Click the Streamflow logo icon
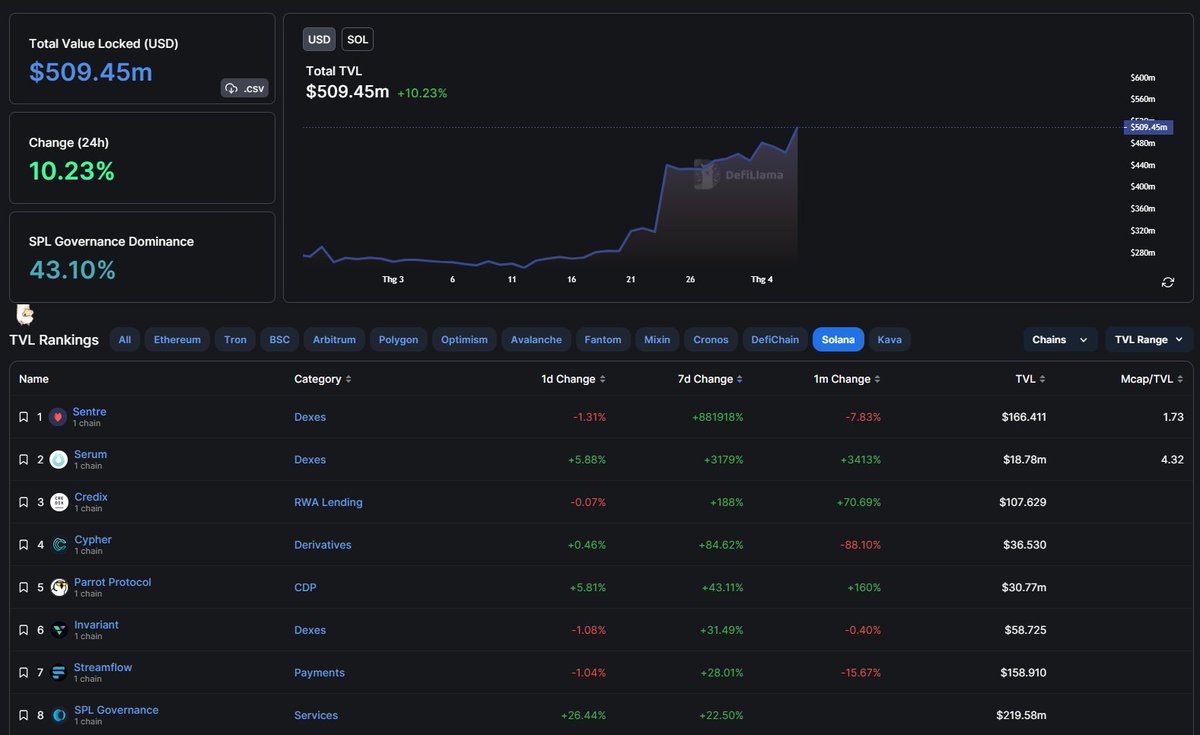This screenshot has height=735, width=1200. [x=59, y=673]
